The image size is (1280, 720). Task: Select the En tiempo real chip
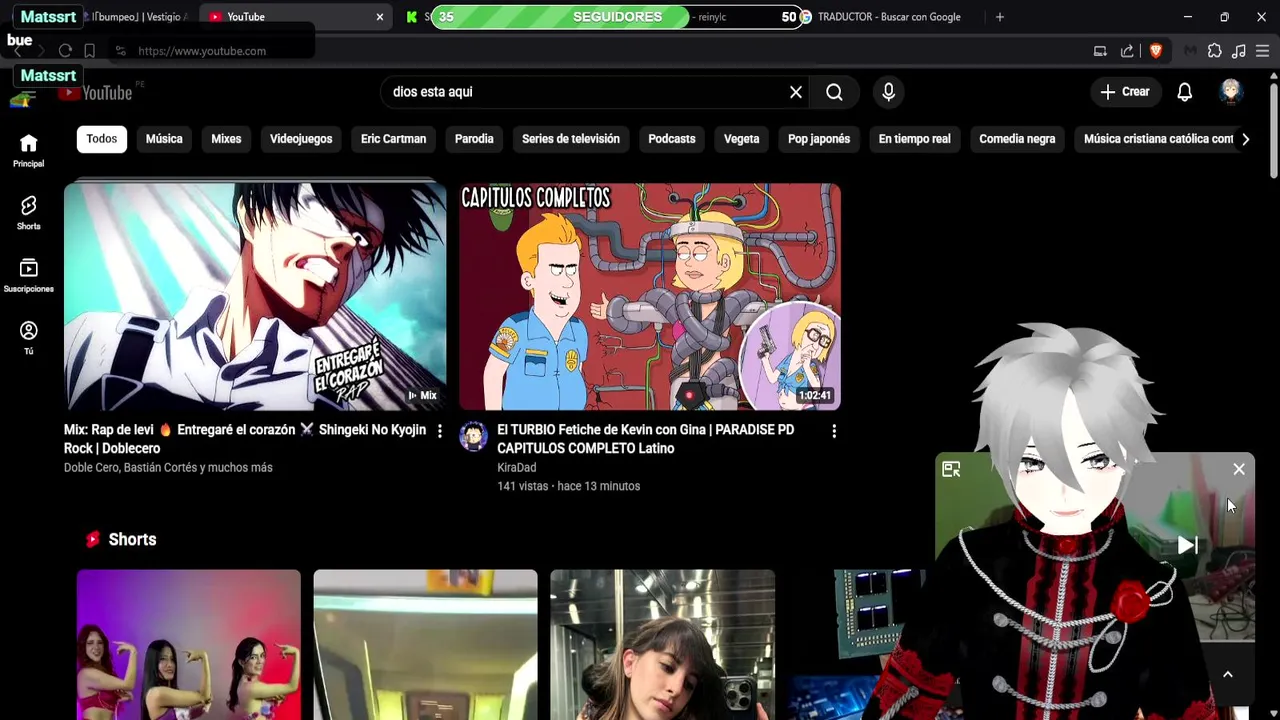pyautogui.click(x=914, y=139)
